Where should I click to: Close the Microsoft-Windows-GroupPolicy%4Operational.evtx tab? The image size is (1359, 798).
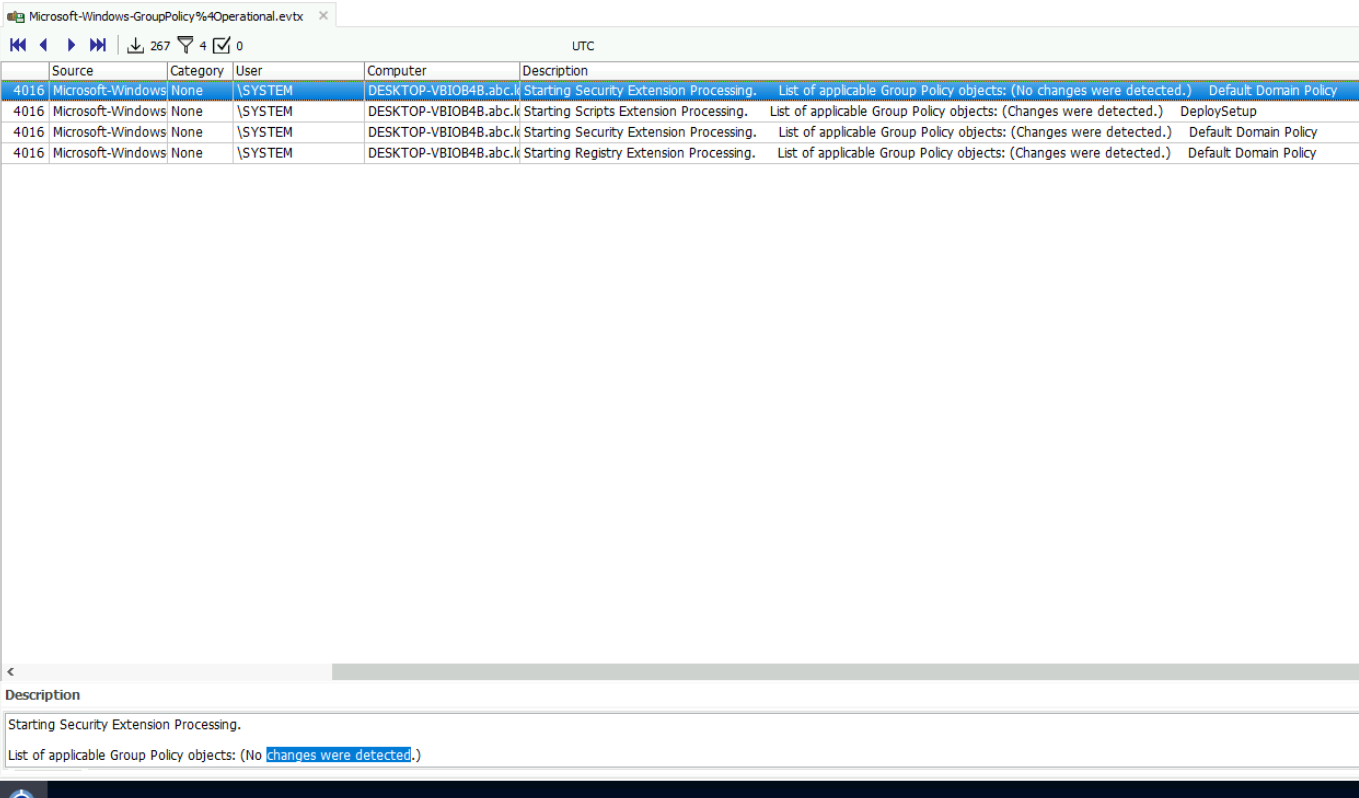323,16
